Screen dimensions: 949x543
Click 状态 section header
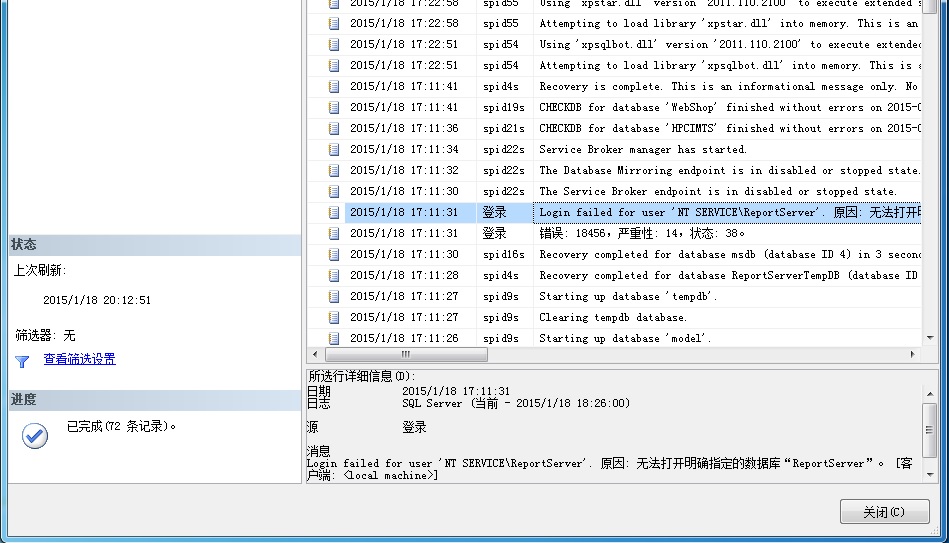pos(154,245)
